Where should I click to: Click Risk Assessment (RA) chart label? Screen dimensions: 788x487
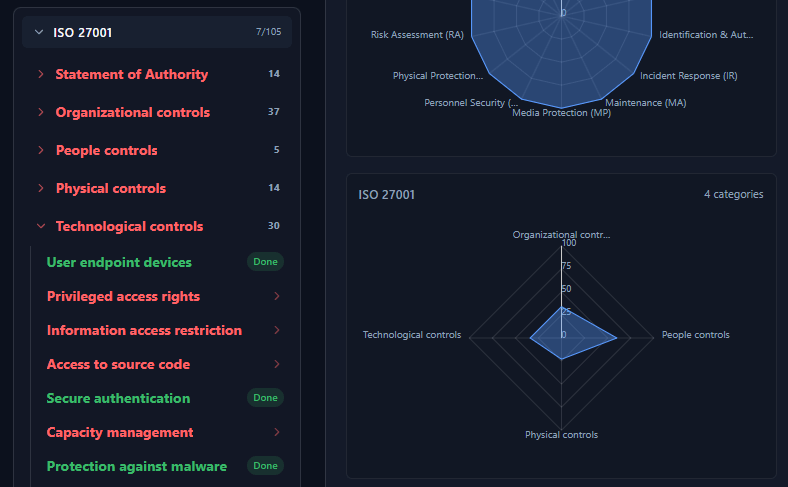417,35
